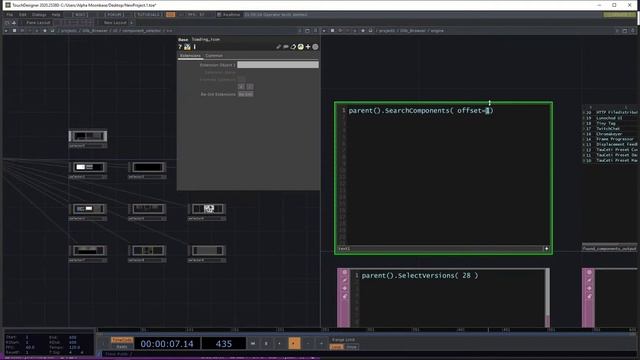640x360 pixels.
Task: Reset timeline to start
Action: tap(253, 344)
